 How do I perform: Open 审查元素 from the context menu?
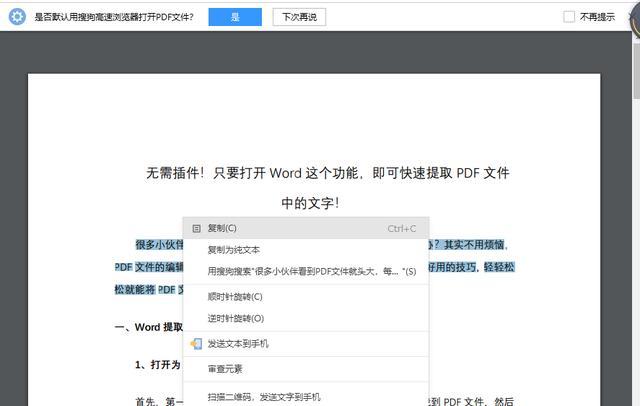[x=306, y=369]
